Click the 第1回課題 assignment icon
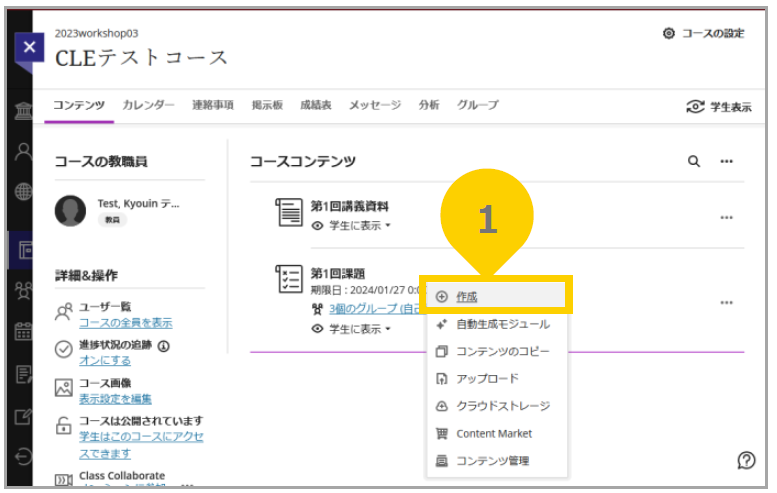The height and width of the screenshot is (493, 777). tap(289, 278)
